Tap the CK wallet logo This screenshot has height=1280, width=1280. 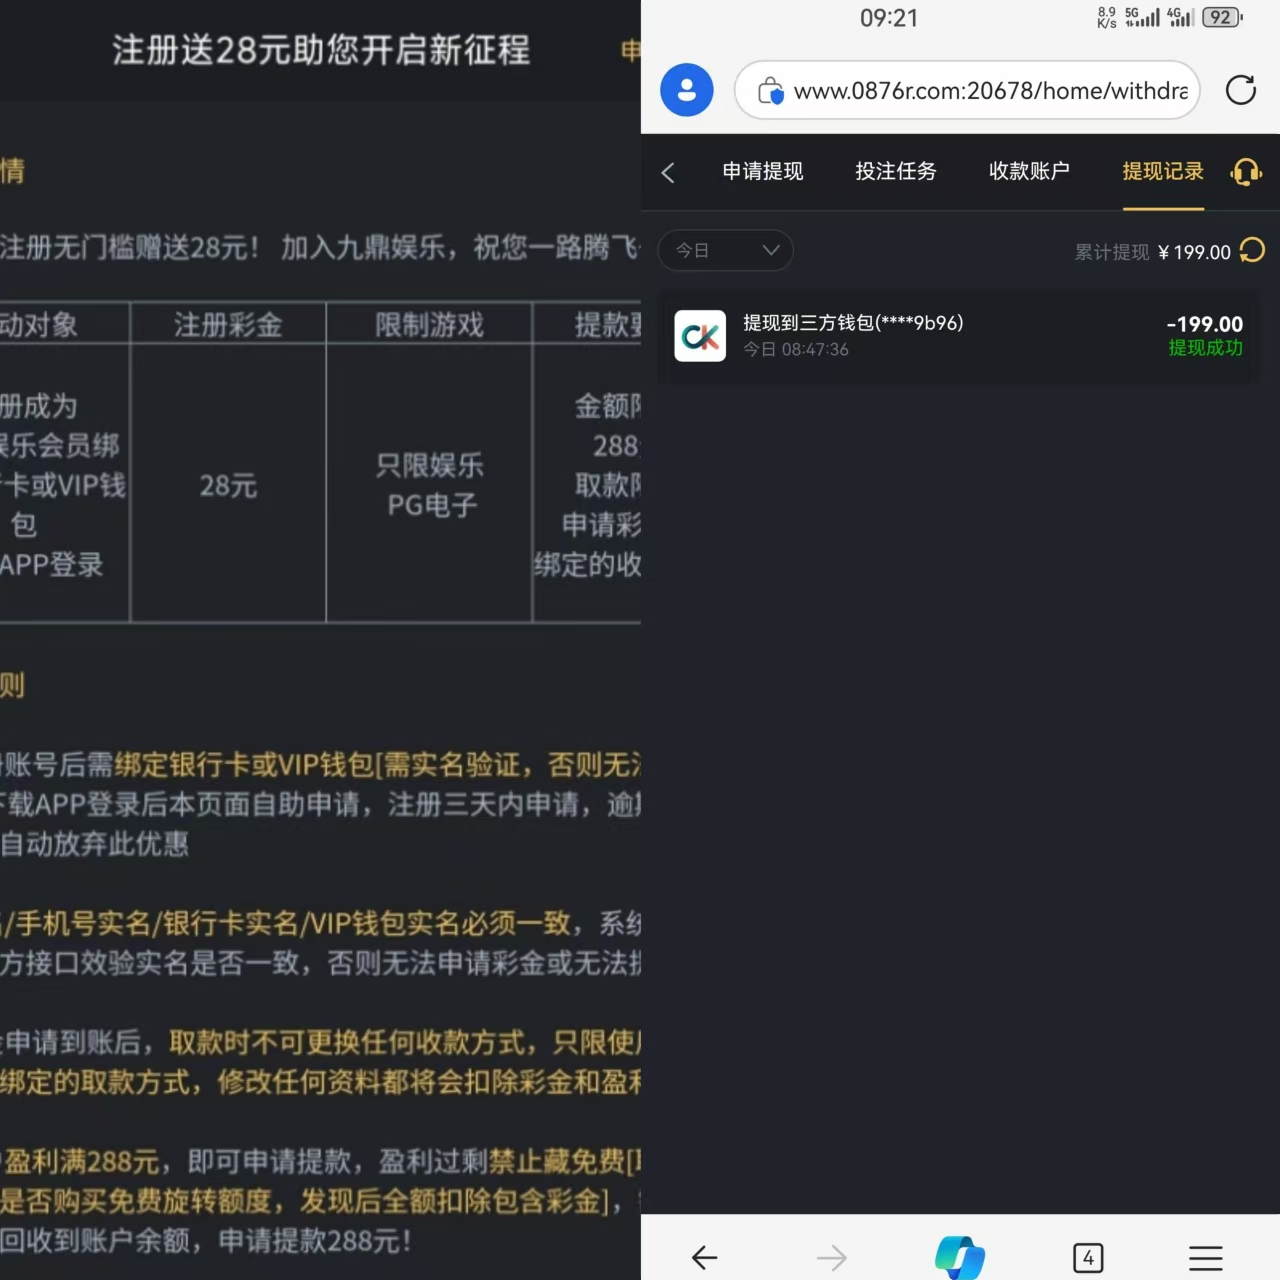pyautogui.click(x=700, y=336)
